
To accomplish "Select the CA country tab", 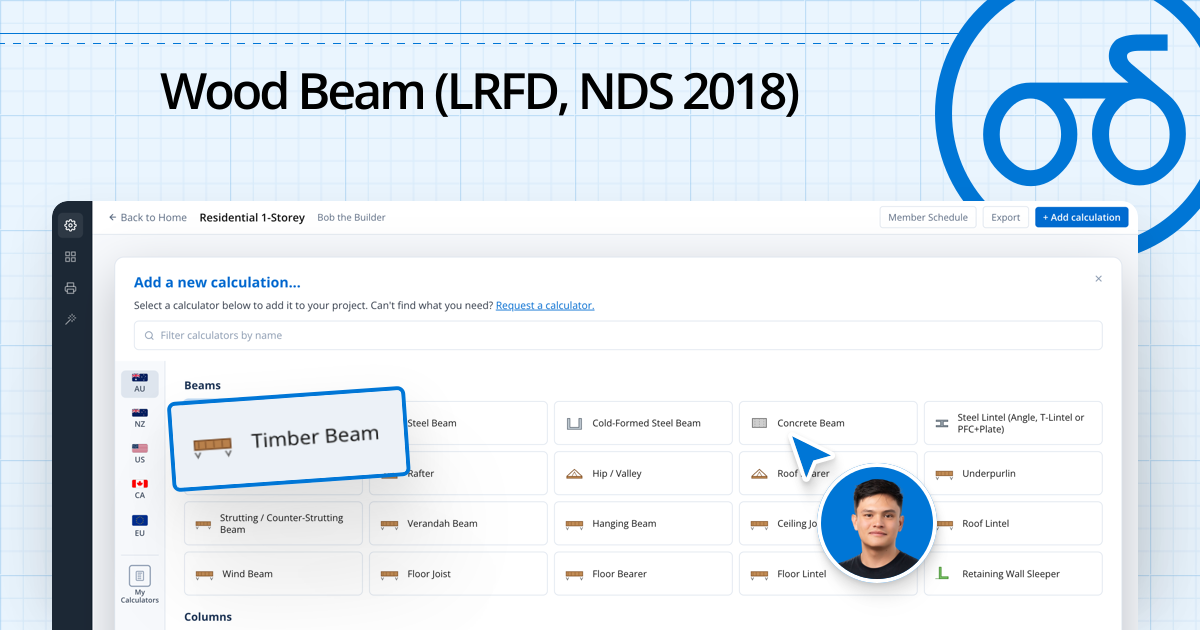I will 140,489.
